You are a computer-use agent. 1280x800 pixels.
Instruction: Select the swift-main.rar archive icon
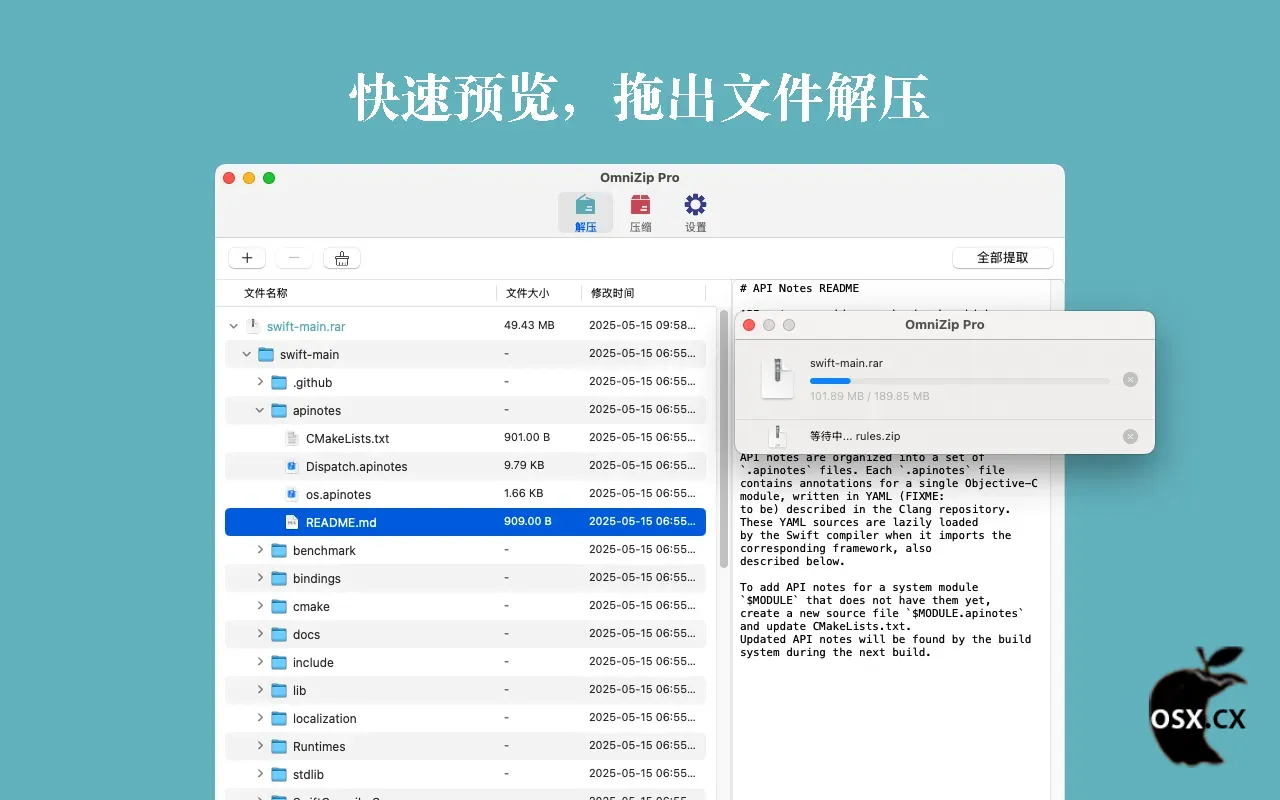pos(253,326)
